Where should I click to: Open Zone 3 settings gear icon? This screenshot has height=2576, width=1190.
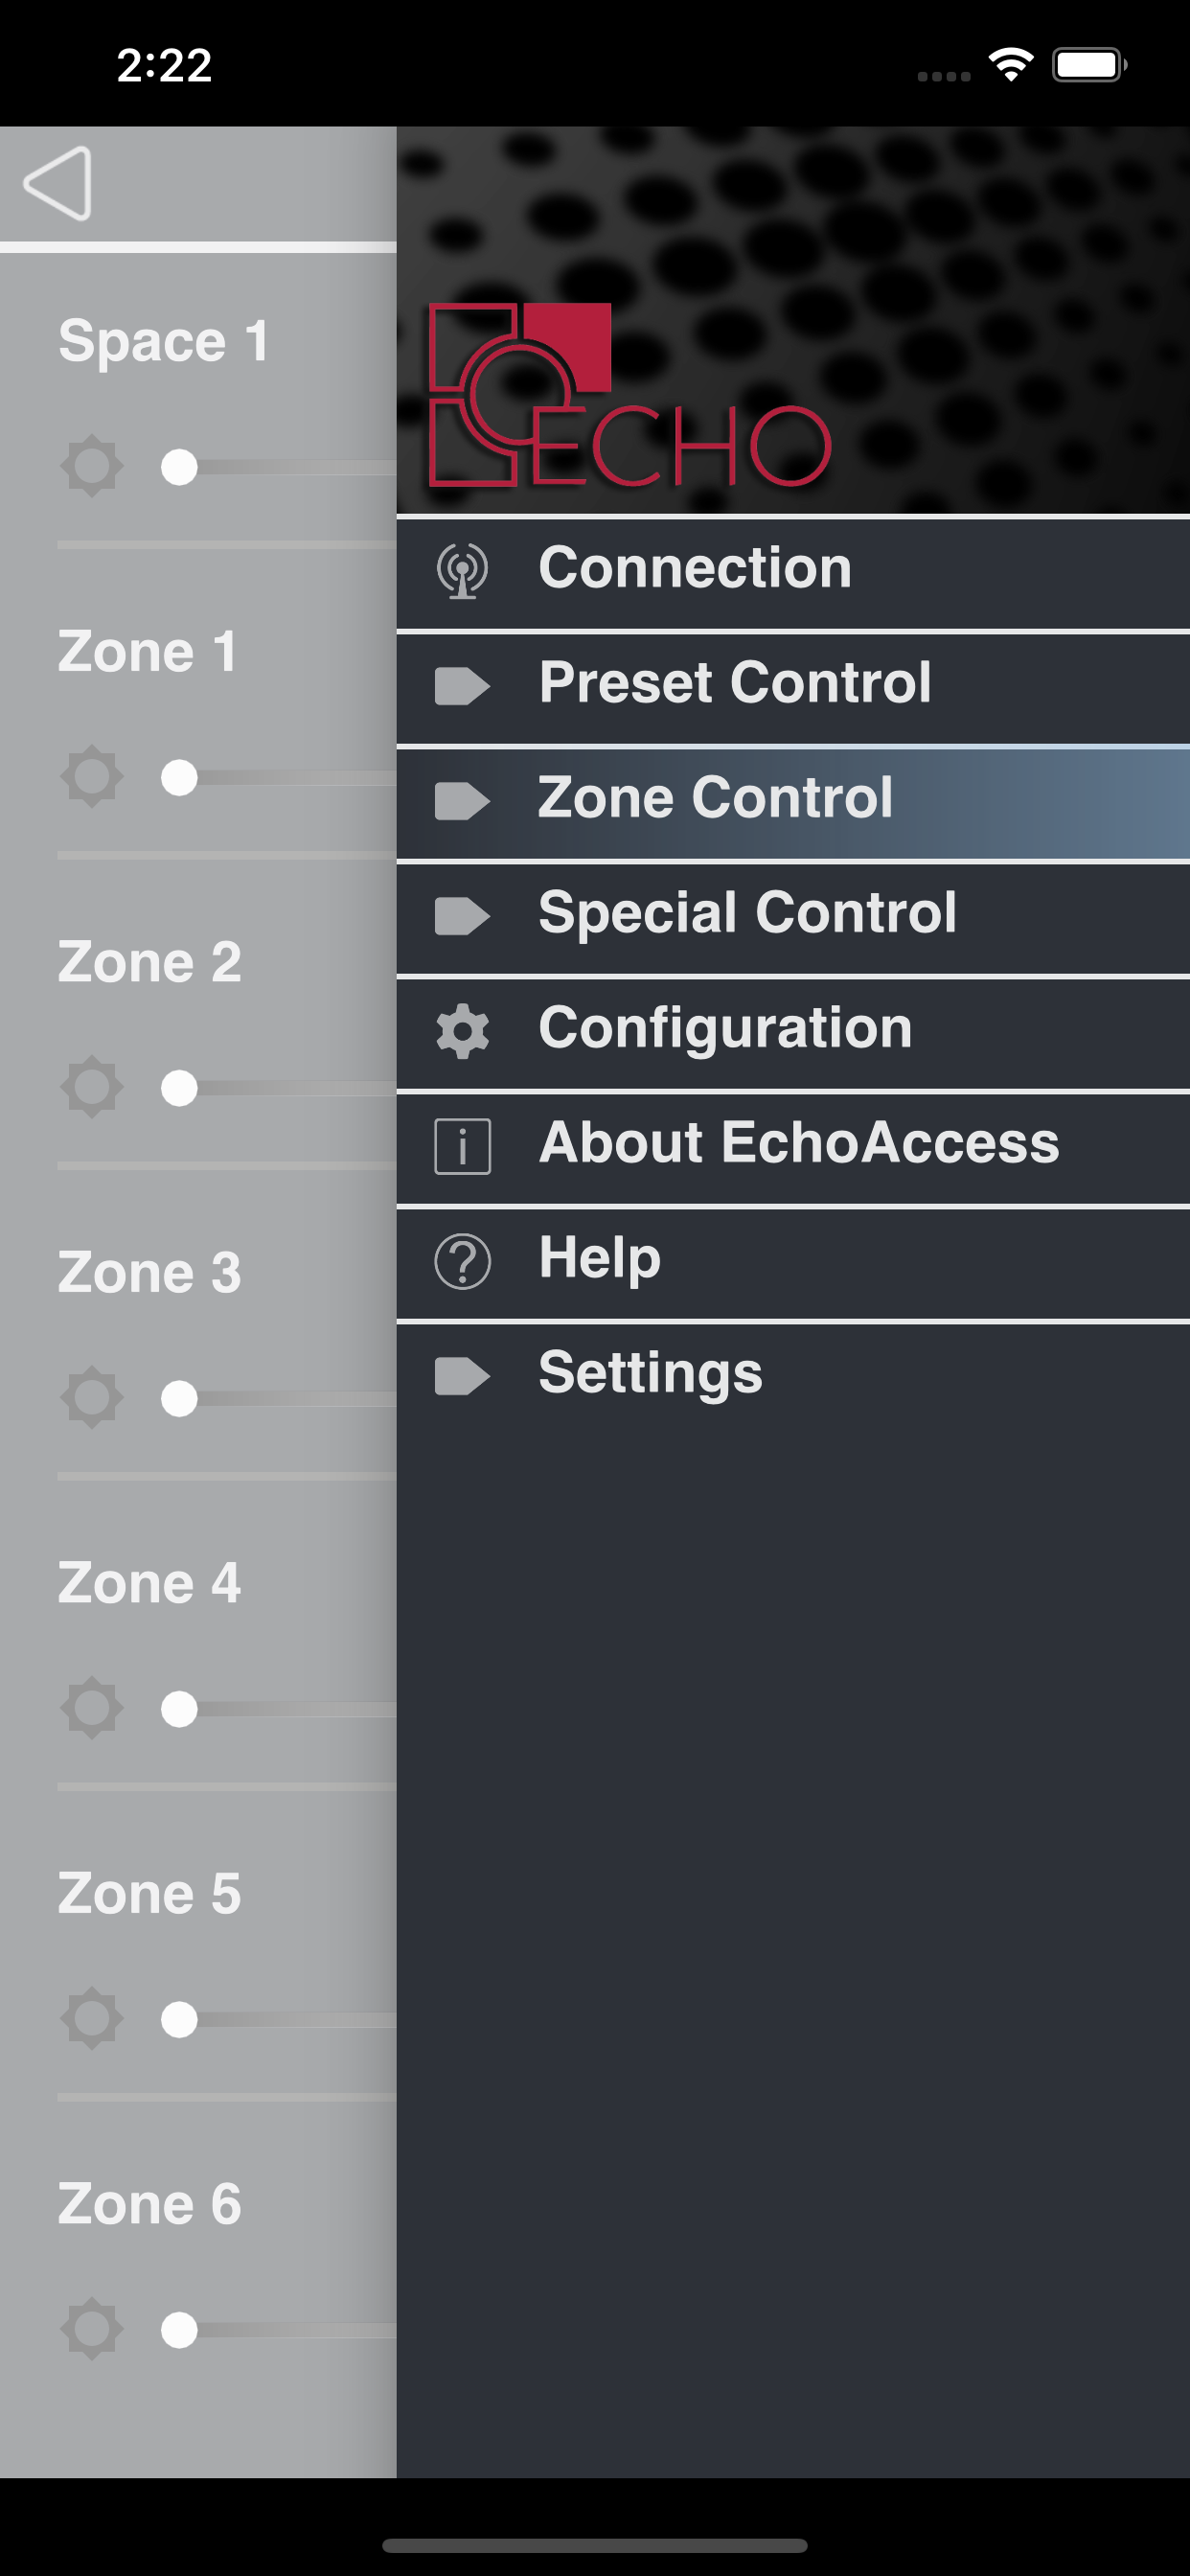[92, 1398]
